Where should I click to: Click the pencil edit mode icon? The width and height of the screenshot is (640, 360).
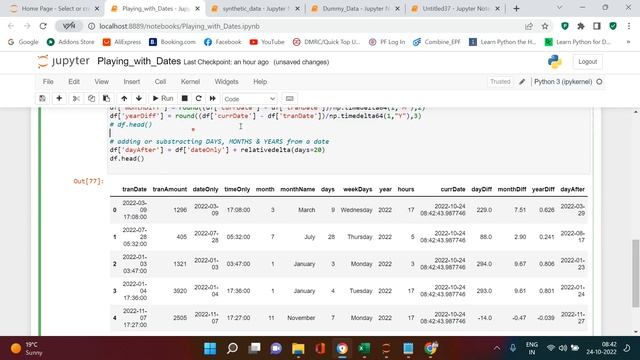coord(522,82)
